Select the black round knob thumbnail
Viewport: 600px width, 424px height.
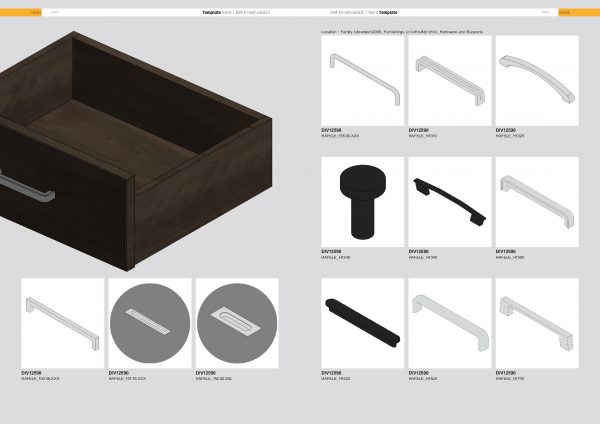[x=362, y=201]
